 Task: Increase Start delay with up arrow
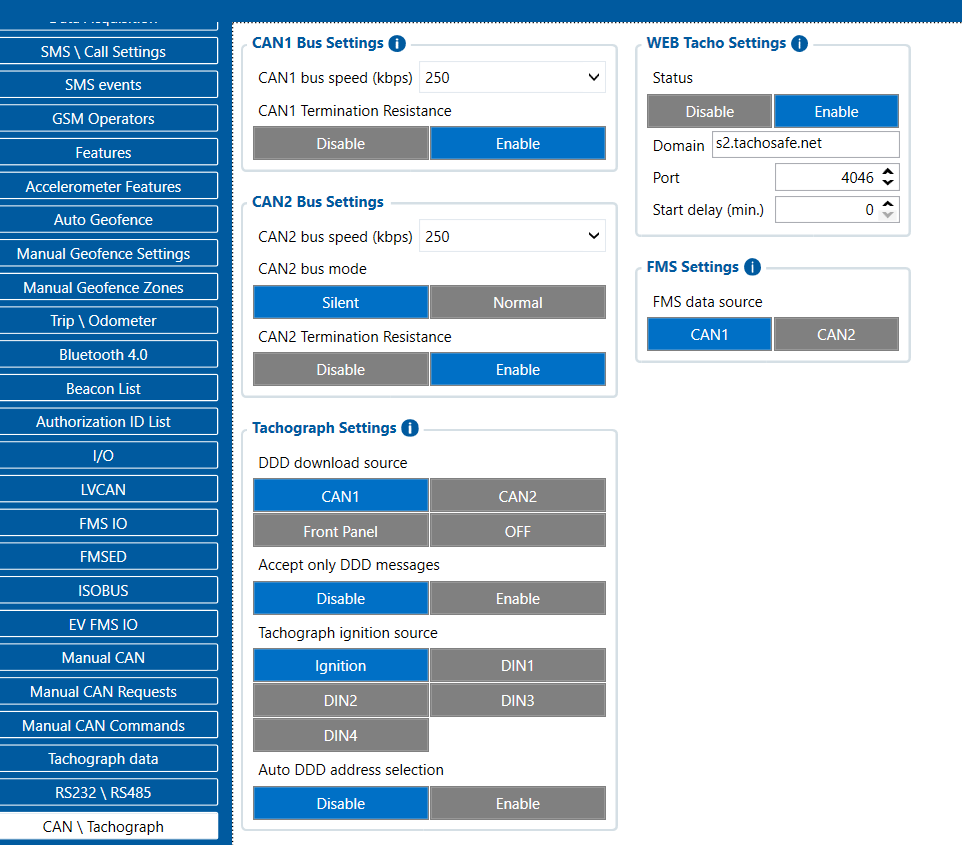click(888, 204)
